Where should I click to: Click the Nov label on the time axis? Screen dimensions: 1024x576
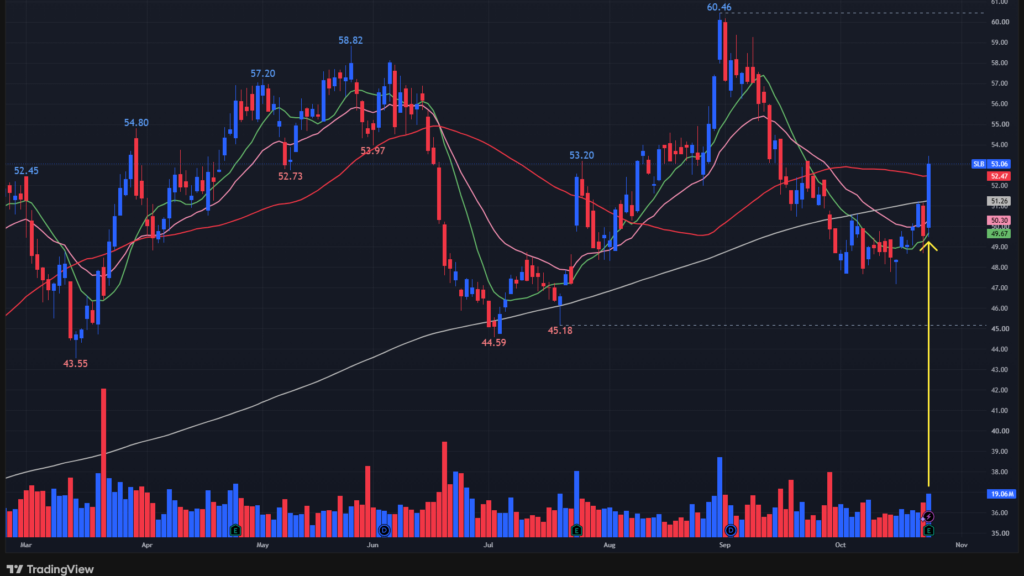click(961, 545)
